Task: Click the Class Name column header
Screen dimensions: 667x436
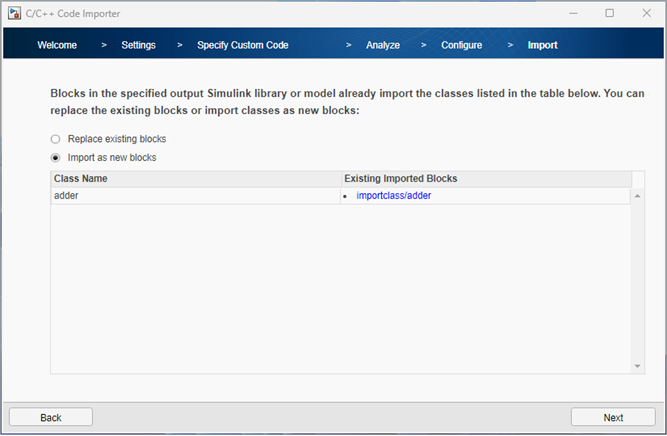Action: point(196,179)
